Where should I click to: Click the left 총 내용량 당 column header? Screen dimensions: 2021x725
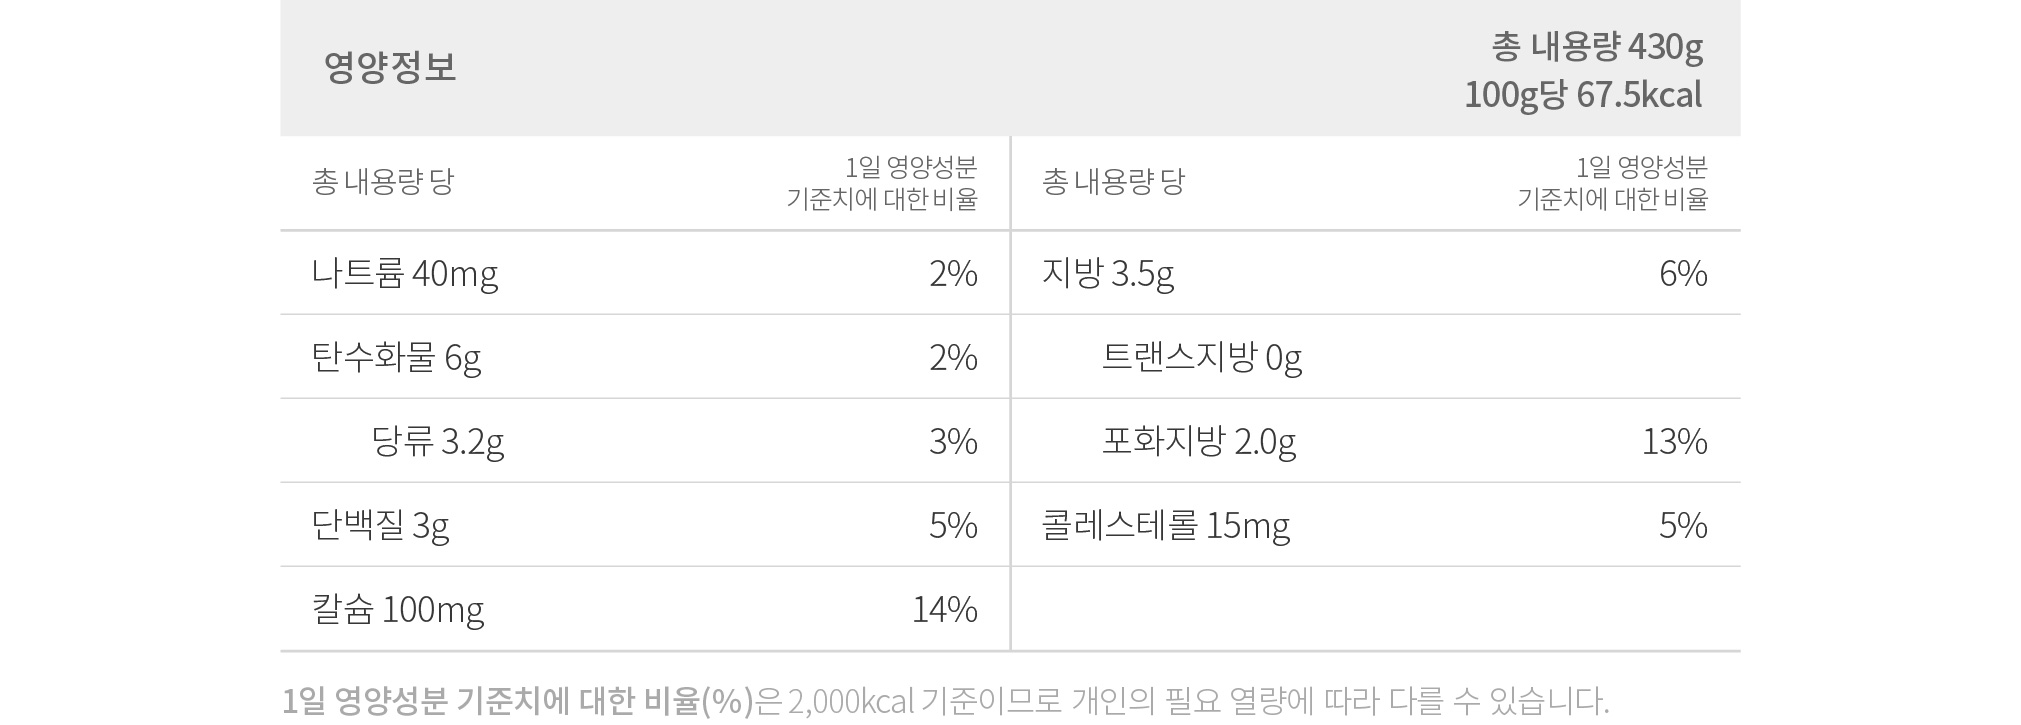(383, 182)
